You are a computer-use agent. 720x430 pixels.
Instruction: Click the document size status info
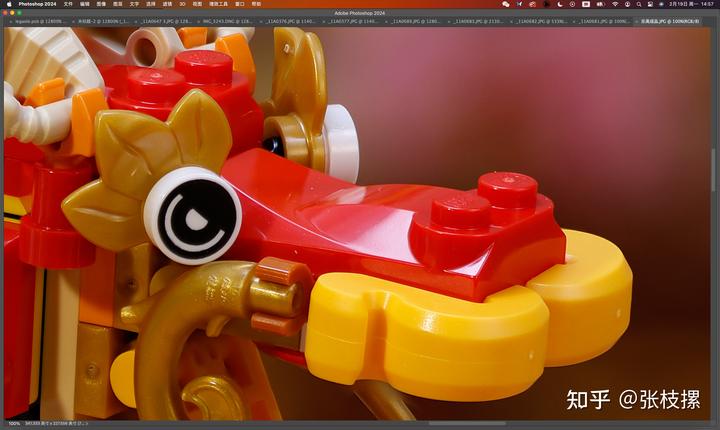(56, 424)
